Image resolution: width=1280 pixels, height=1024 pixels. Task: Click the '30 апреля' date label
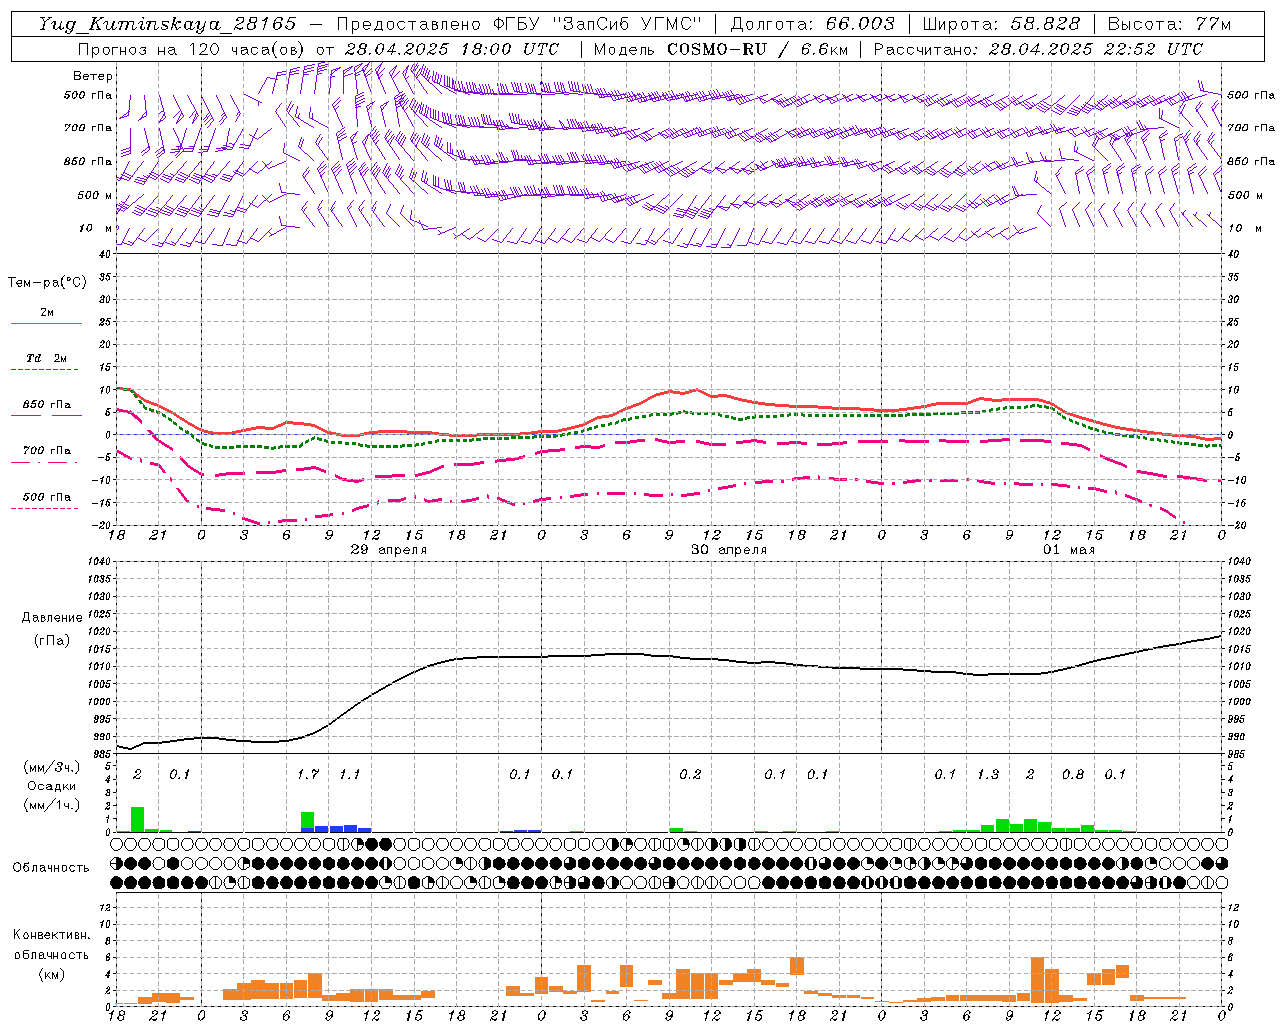[x=729, y=550]
